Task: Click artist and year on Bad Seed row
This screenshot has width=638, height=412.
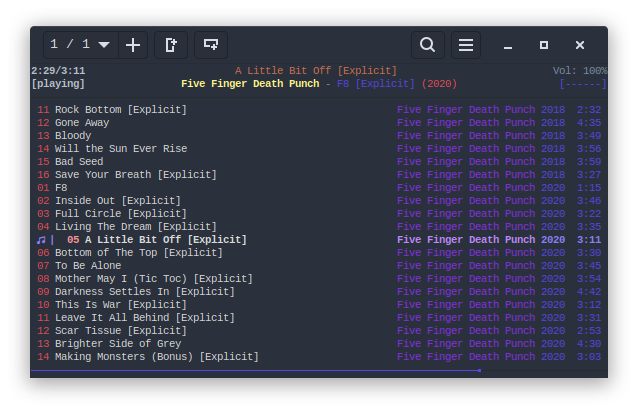Action: [x=481, y=162]
